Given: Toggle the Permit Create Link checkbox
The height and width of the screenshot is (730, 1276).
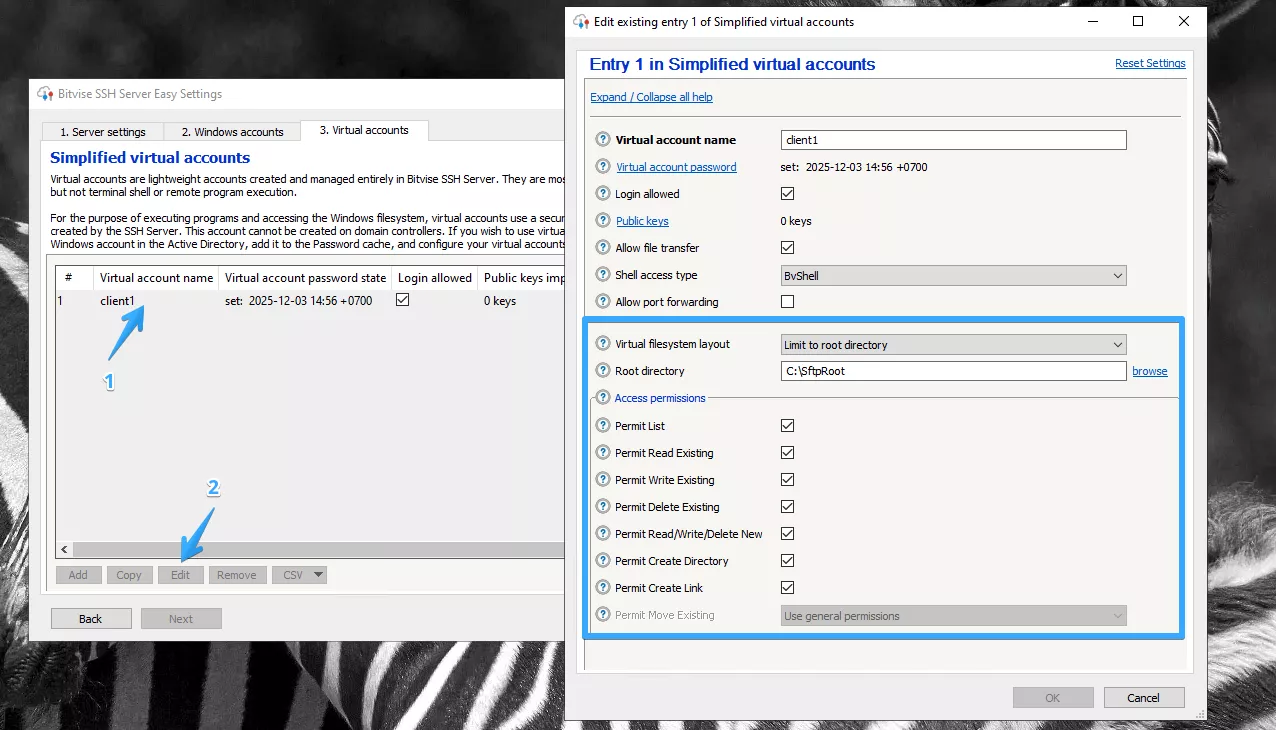Looking at the screenshot, I should click(x=787, y=588).
